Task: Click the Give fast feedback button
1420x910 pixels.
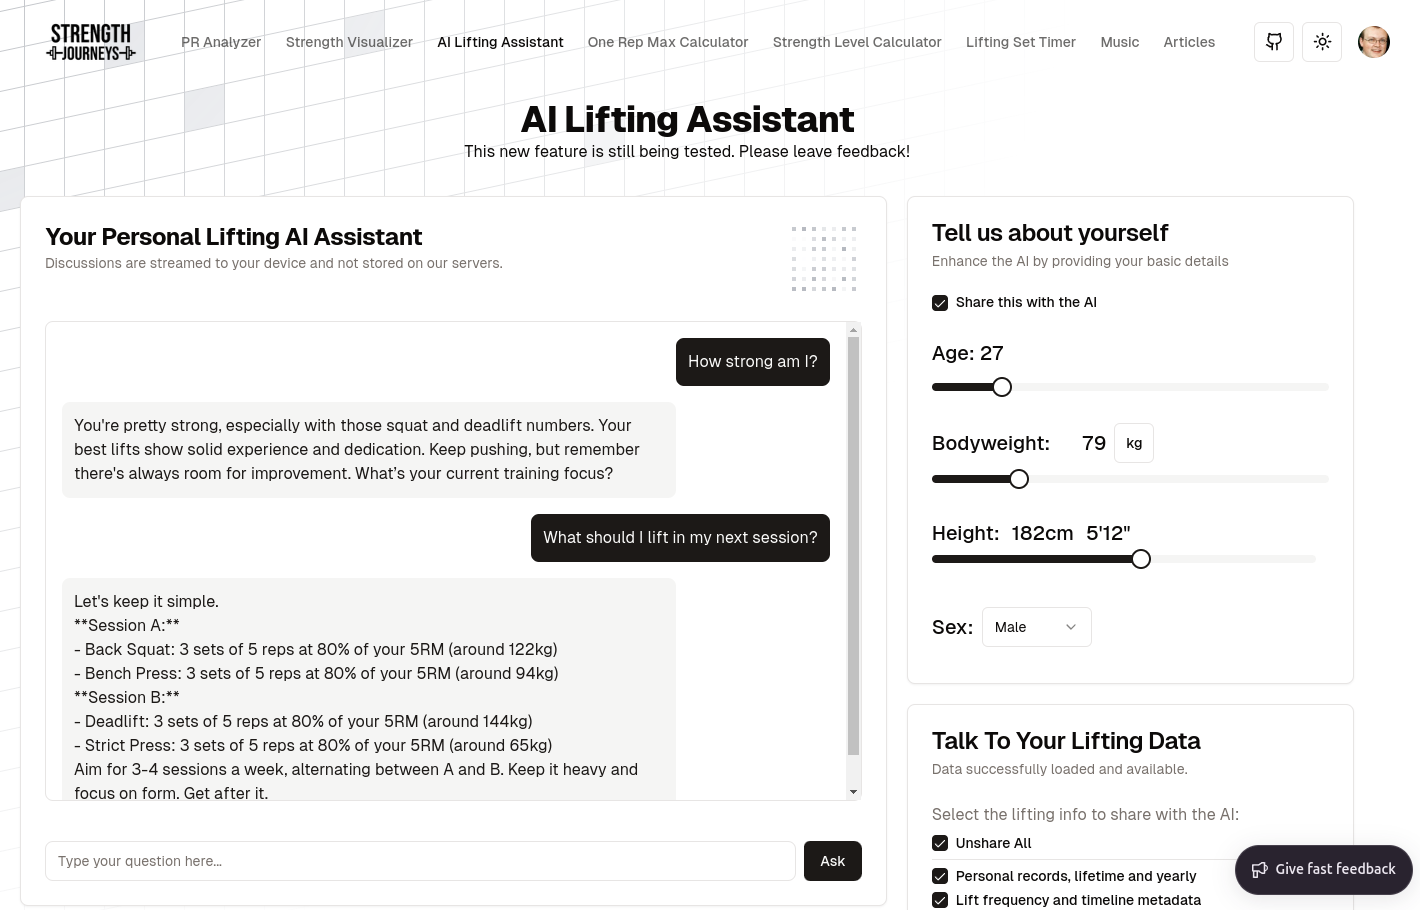Action: tap(1324, 869)
